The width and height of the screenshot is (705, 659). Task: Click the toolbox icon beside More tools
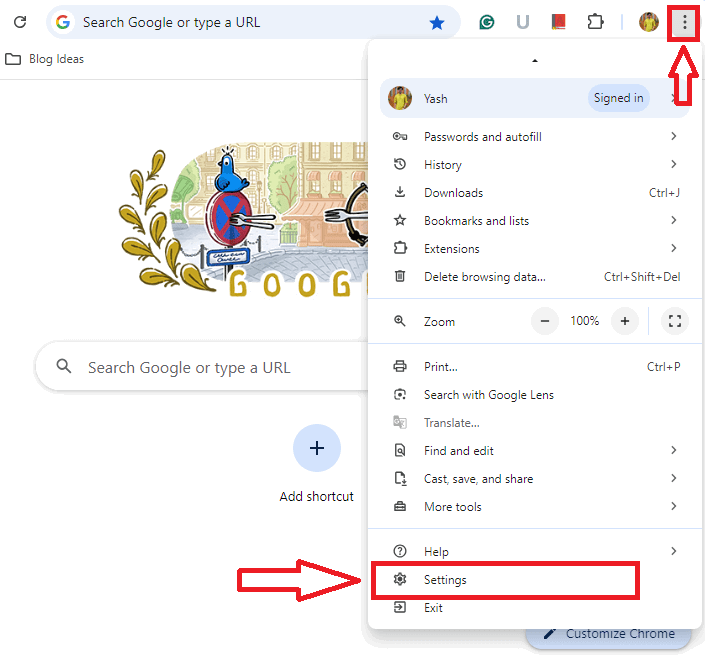point(400,506)
